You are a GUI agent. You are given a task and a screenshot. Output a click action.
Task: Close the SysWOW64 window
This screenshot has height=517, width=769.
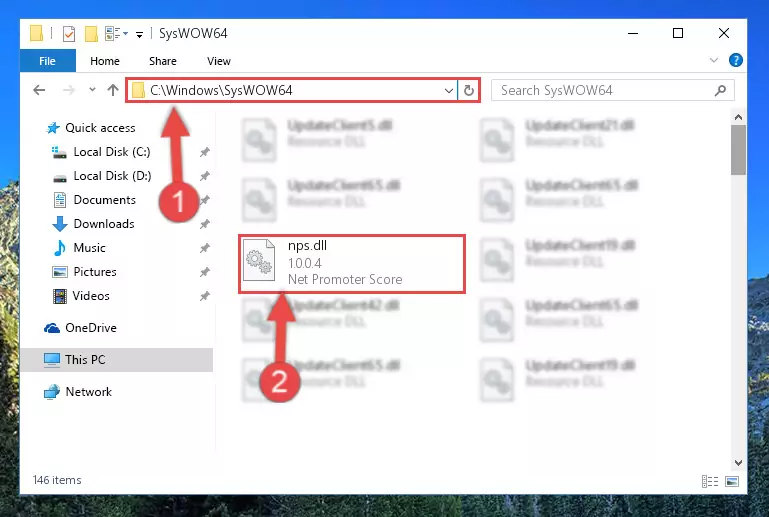coord(723,33)
